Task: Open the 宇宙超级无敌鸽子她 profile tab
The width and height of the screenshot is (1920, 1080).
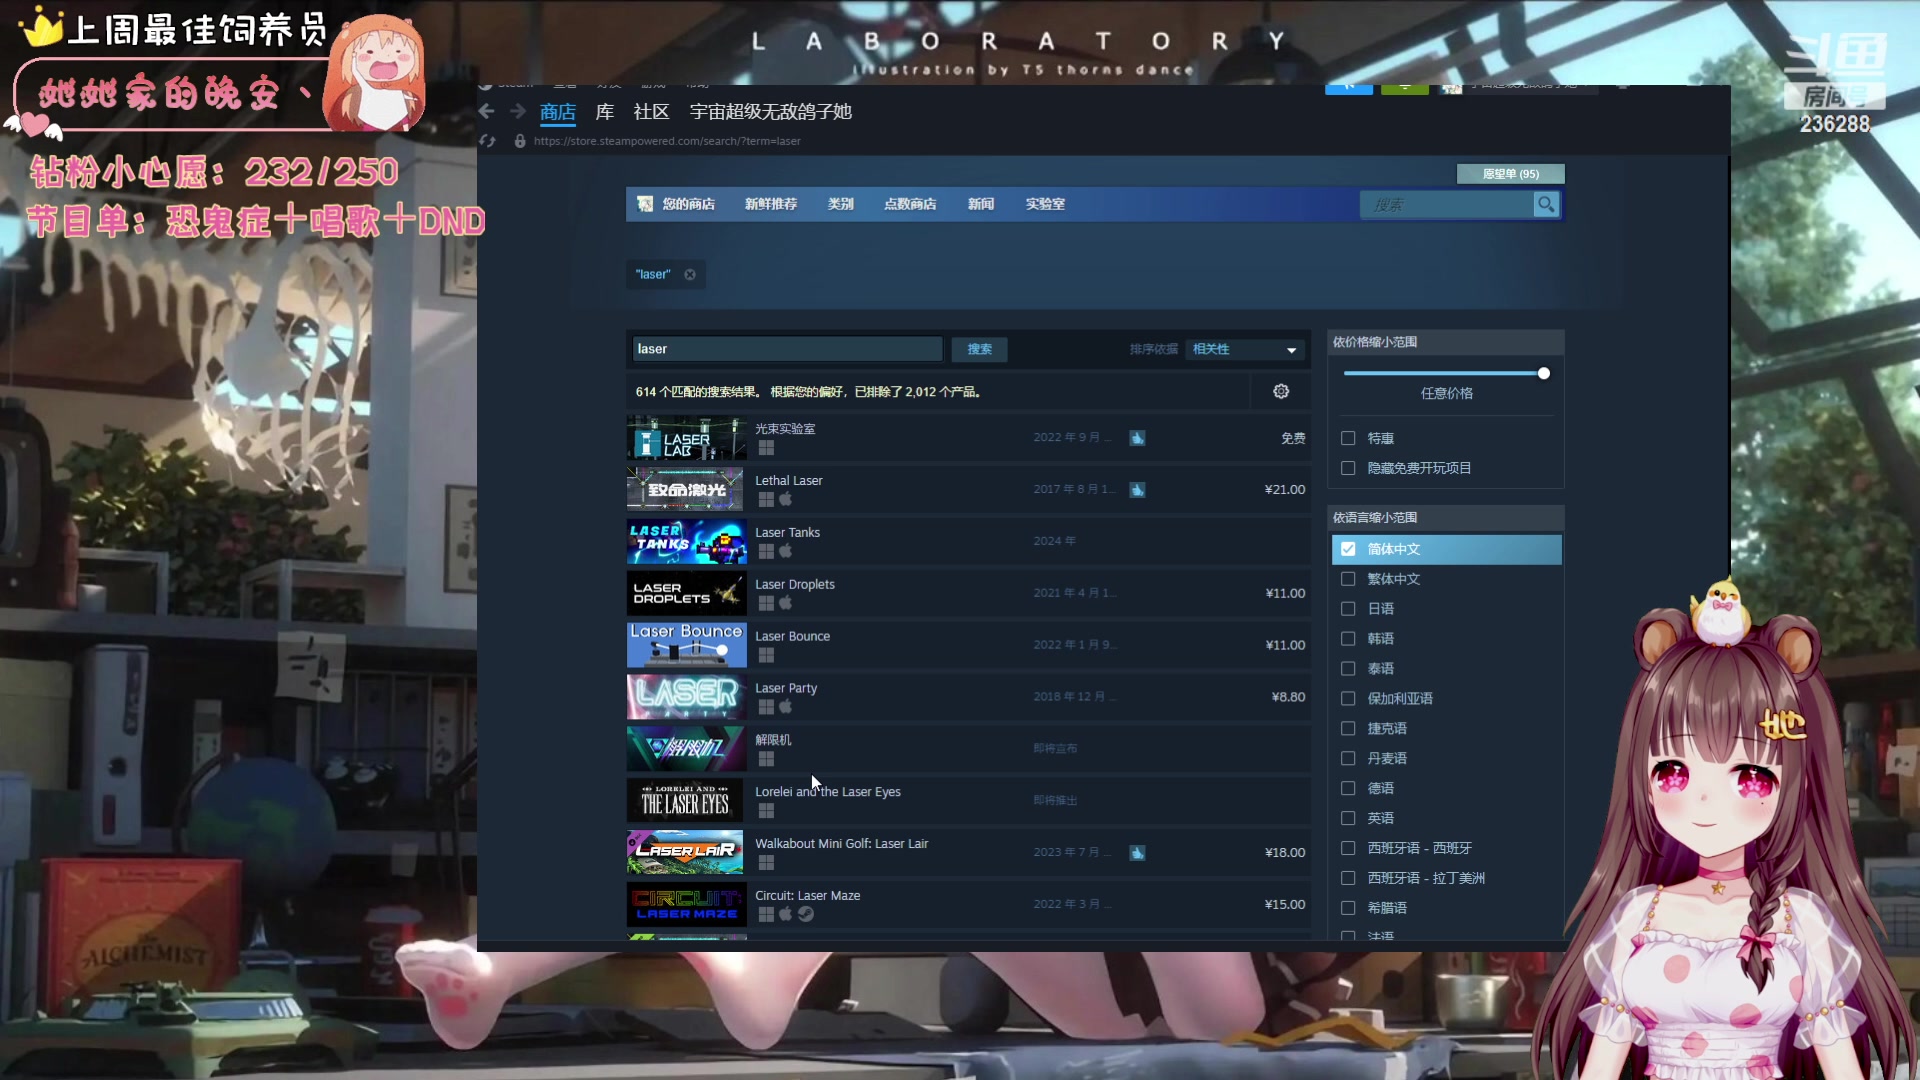Action: click(x=770, y=112)
